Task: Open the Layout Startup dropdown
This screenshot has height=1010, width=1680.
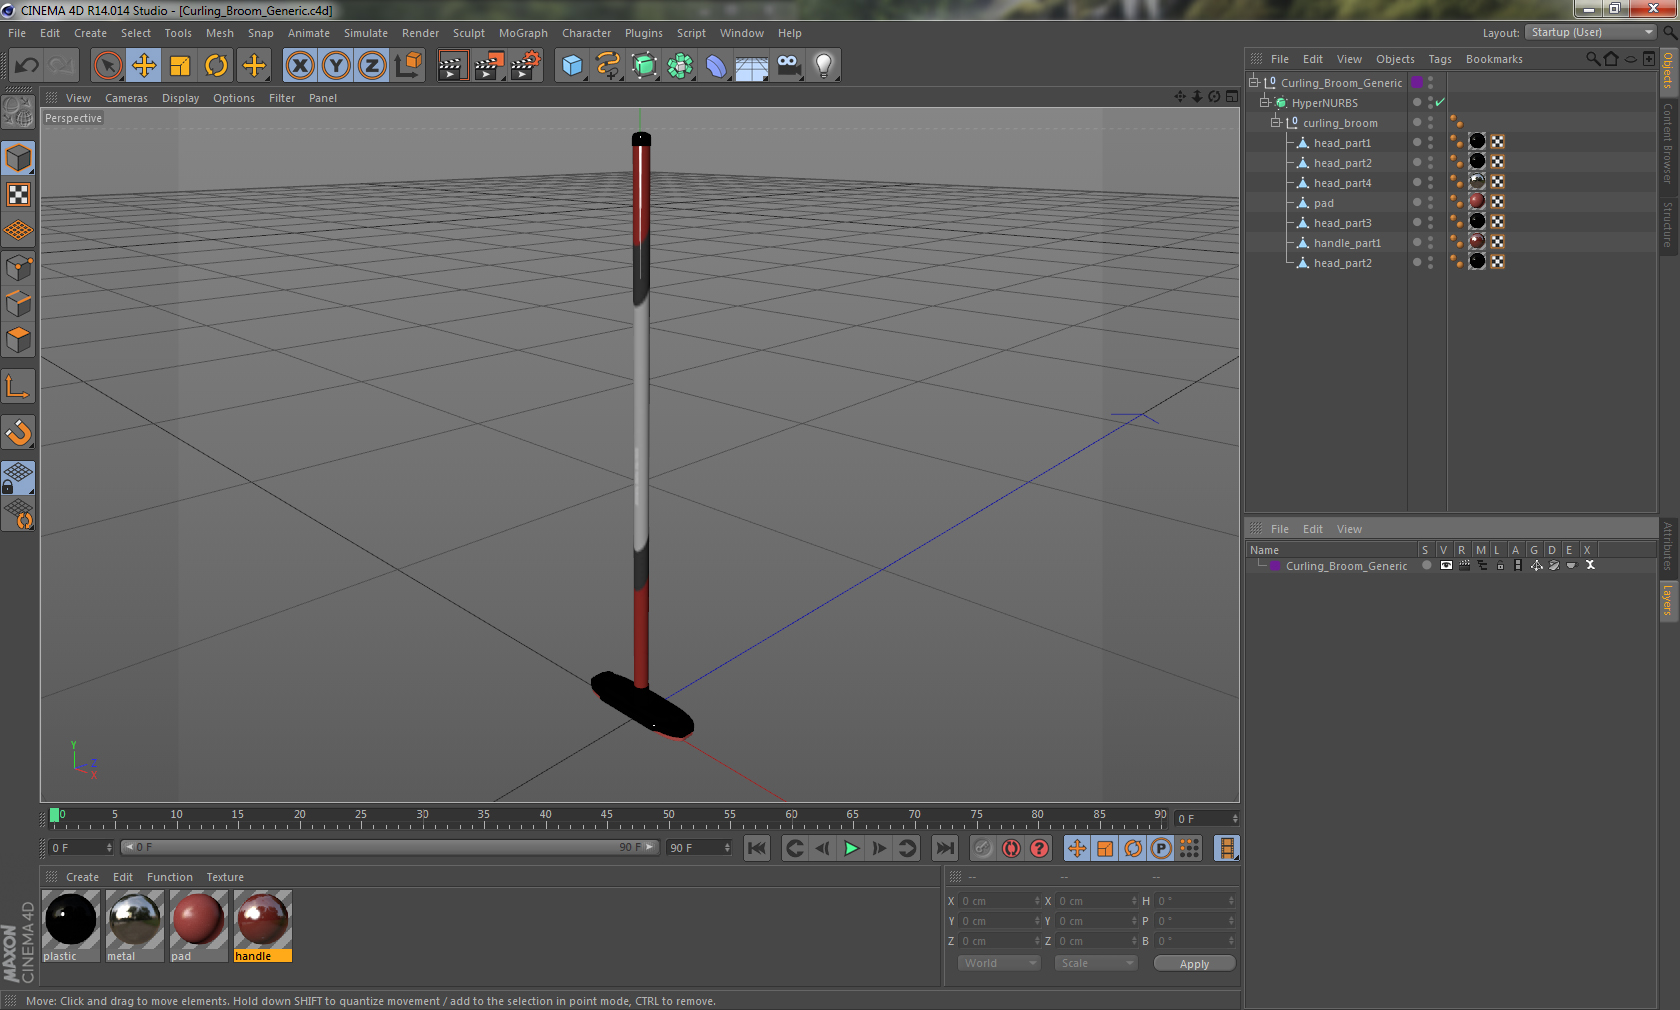Action: 1591,32
